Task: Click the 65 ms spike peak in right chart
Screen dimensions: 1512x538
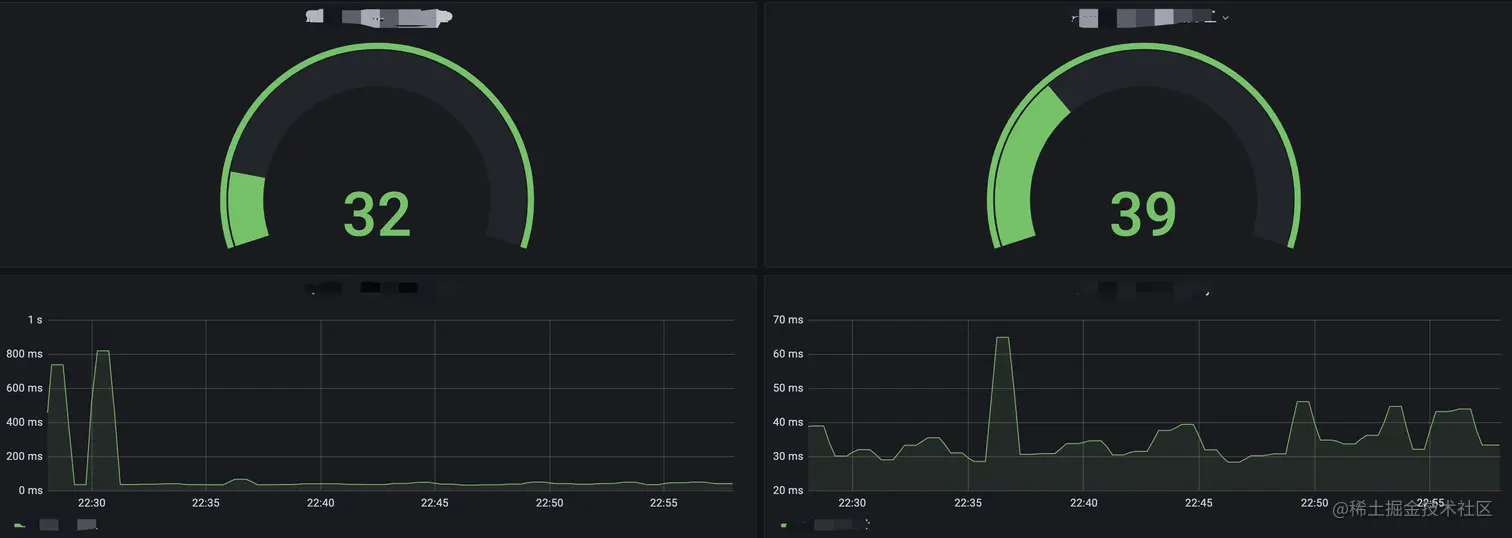Action: 1003,338
